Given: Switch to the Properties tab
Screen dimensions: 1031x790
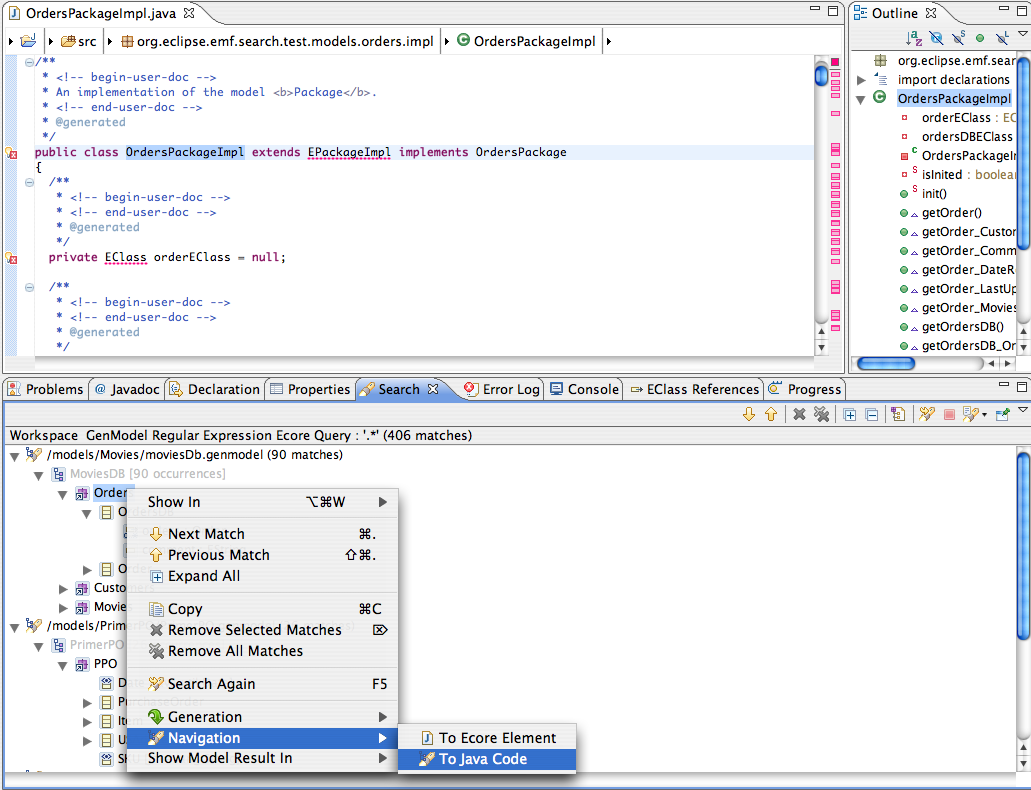Looking at the screenshot, I should pyautogui.click(x=310, y=389).
